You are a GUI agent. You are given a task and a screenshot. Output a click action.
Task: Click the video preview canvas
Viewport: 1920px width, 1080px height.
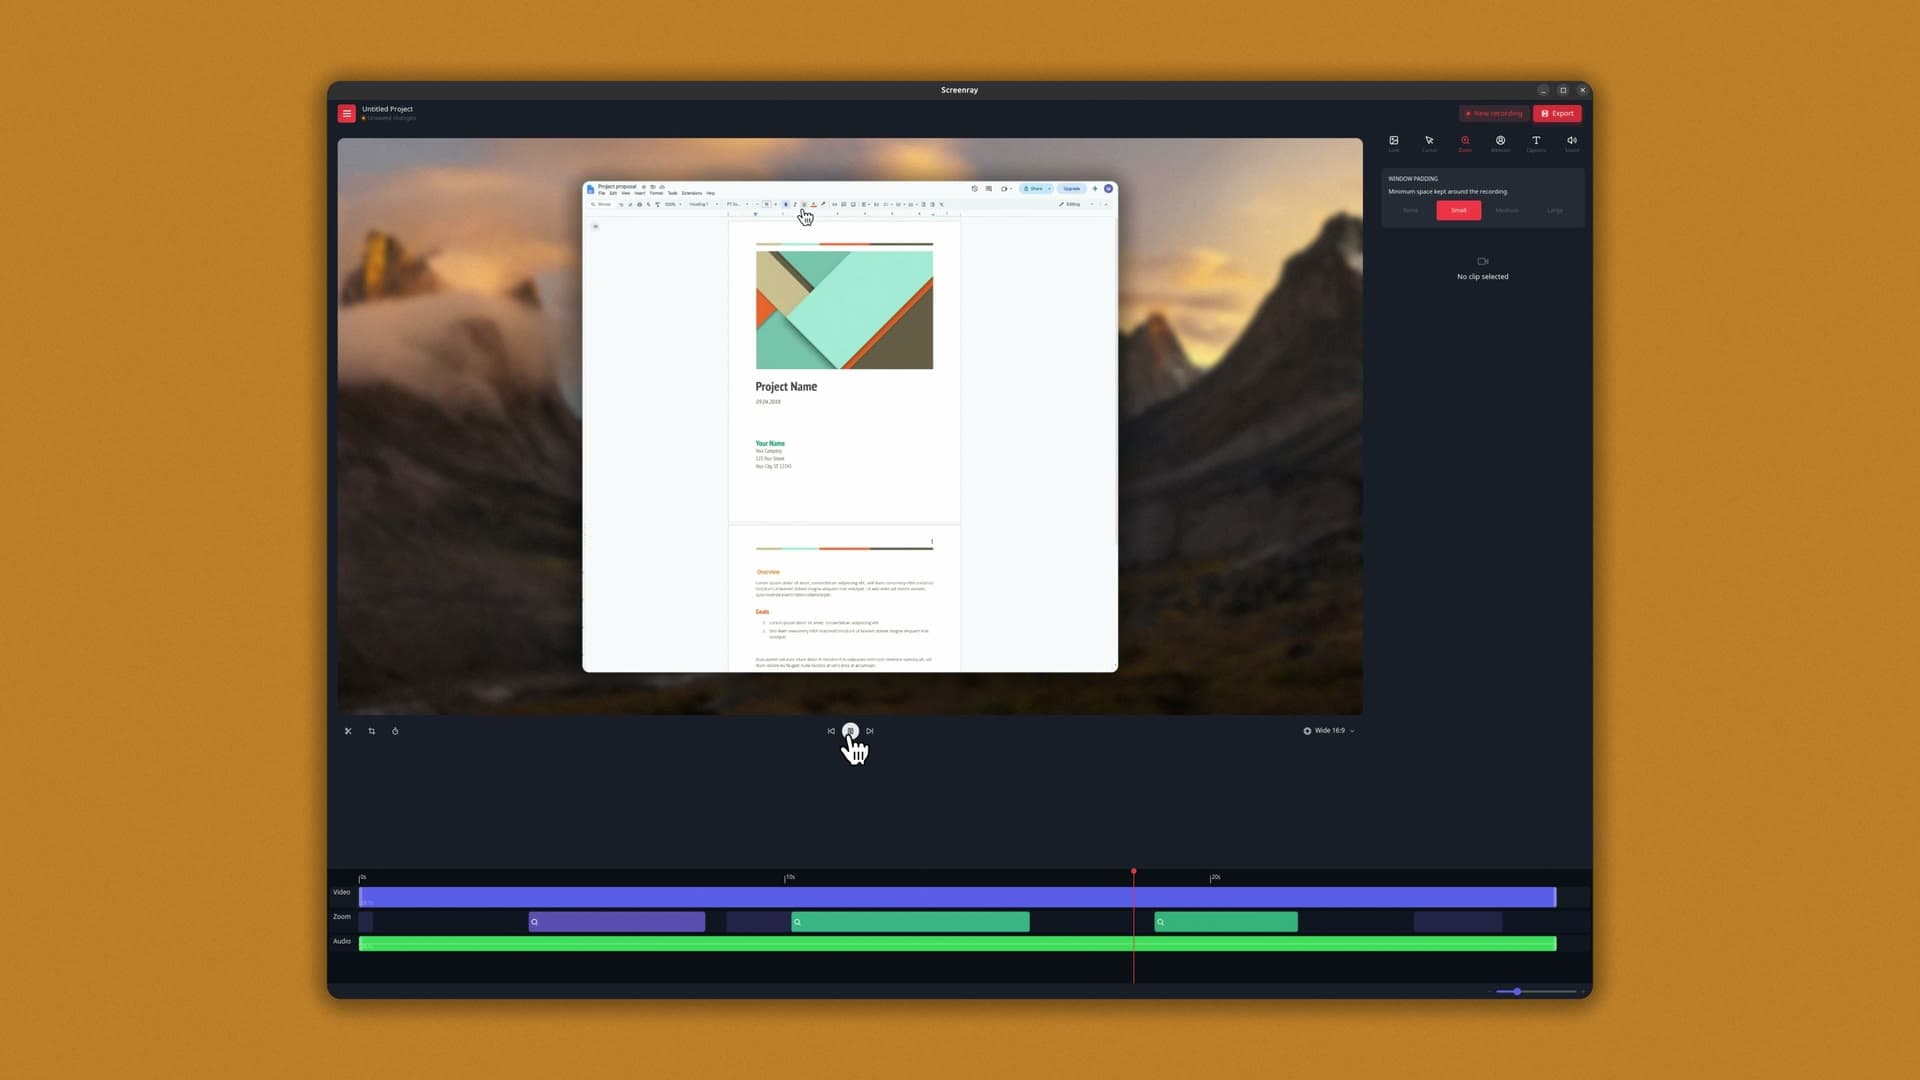click(850, 426)
